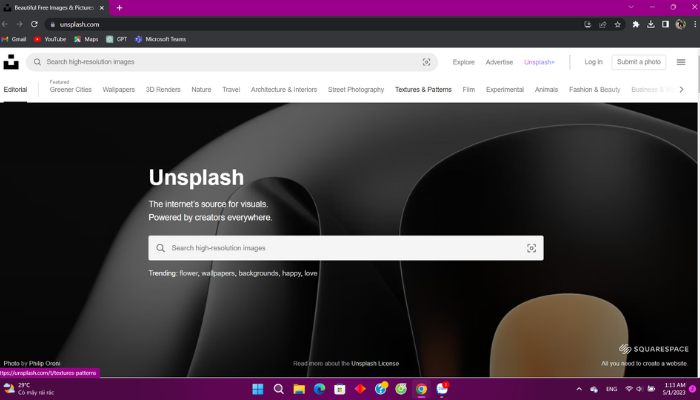
Task: Open the weather widget in taskbar
Action: tap(29, 389)
